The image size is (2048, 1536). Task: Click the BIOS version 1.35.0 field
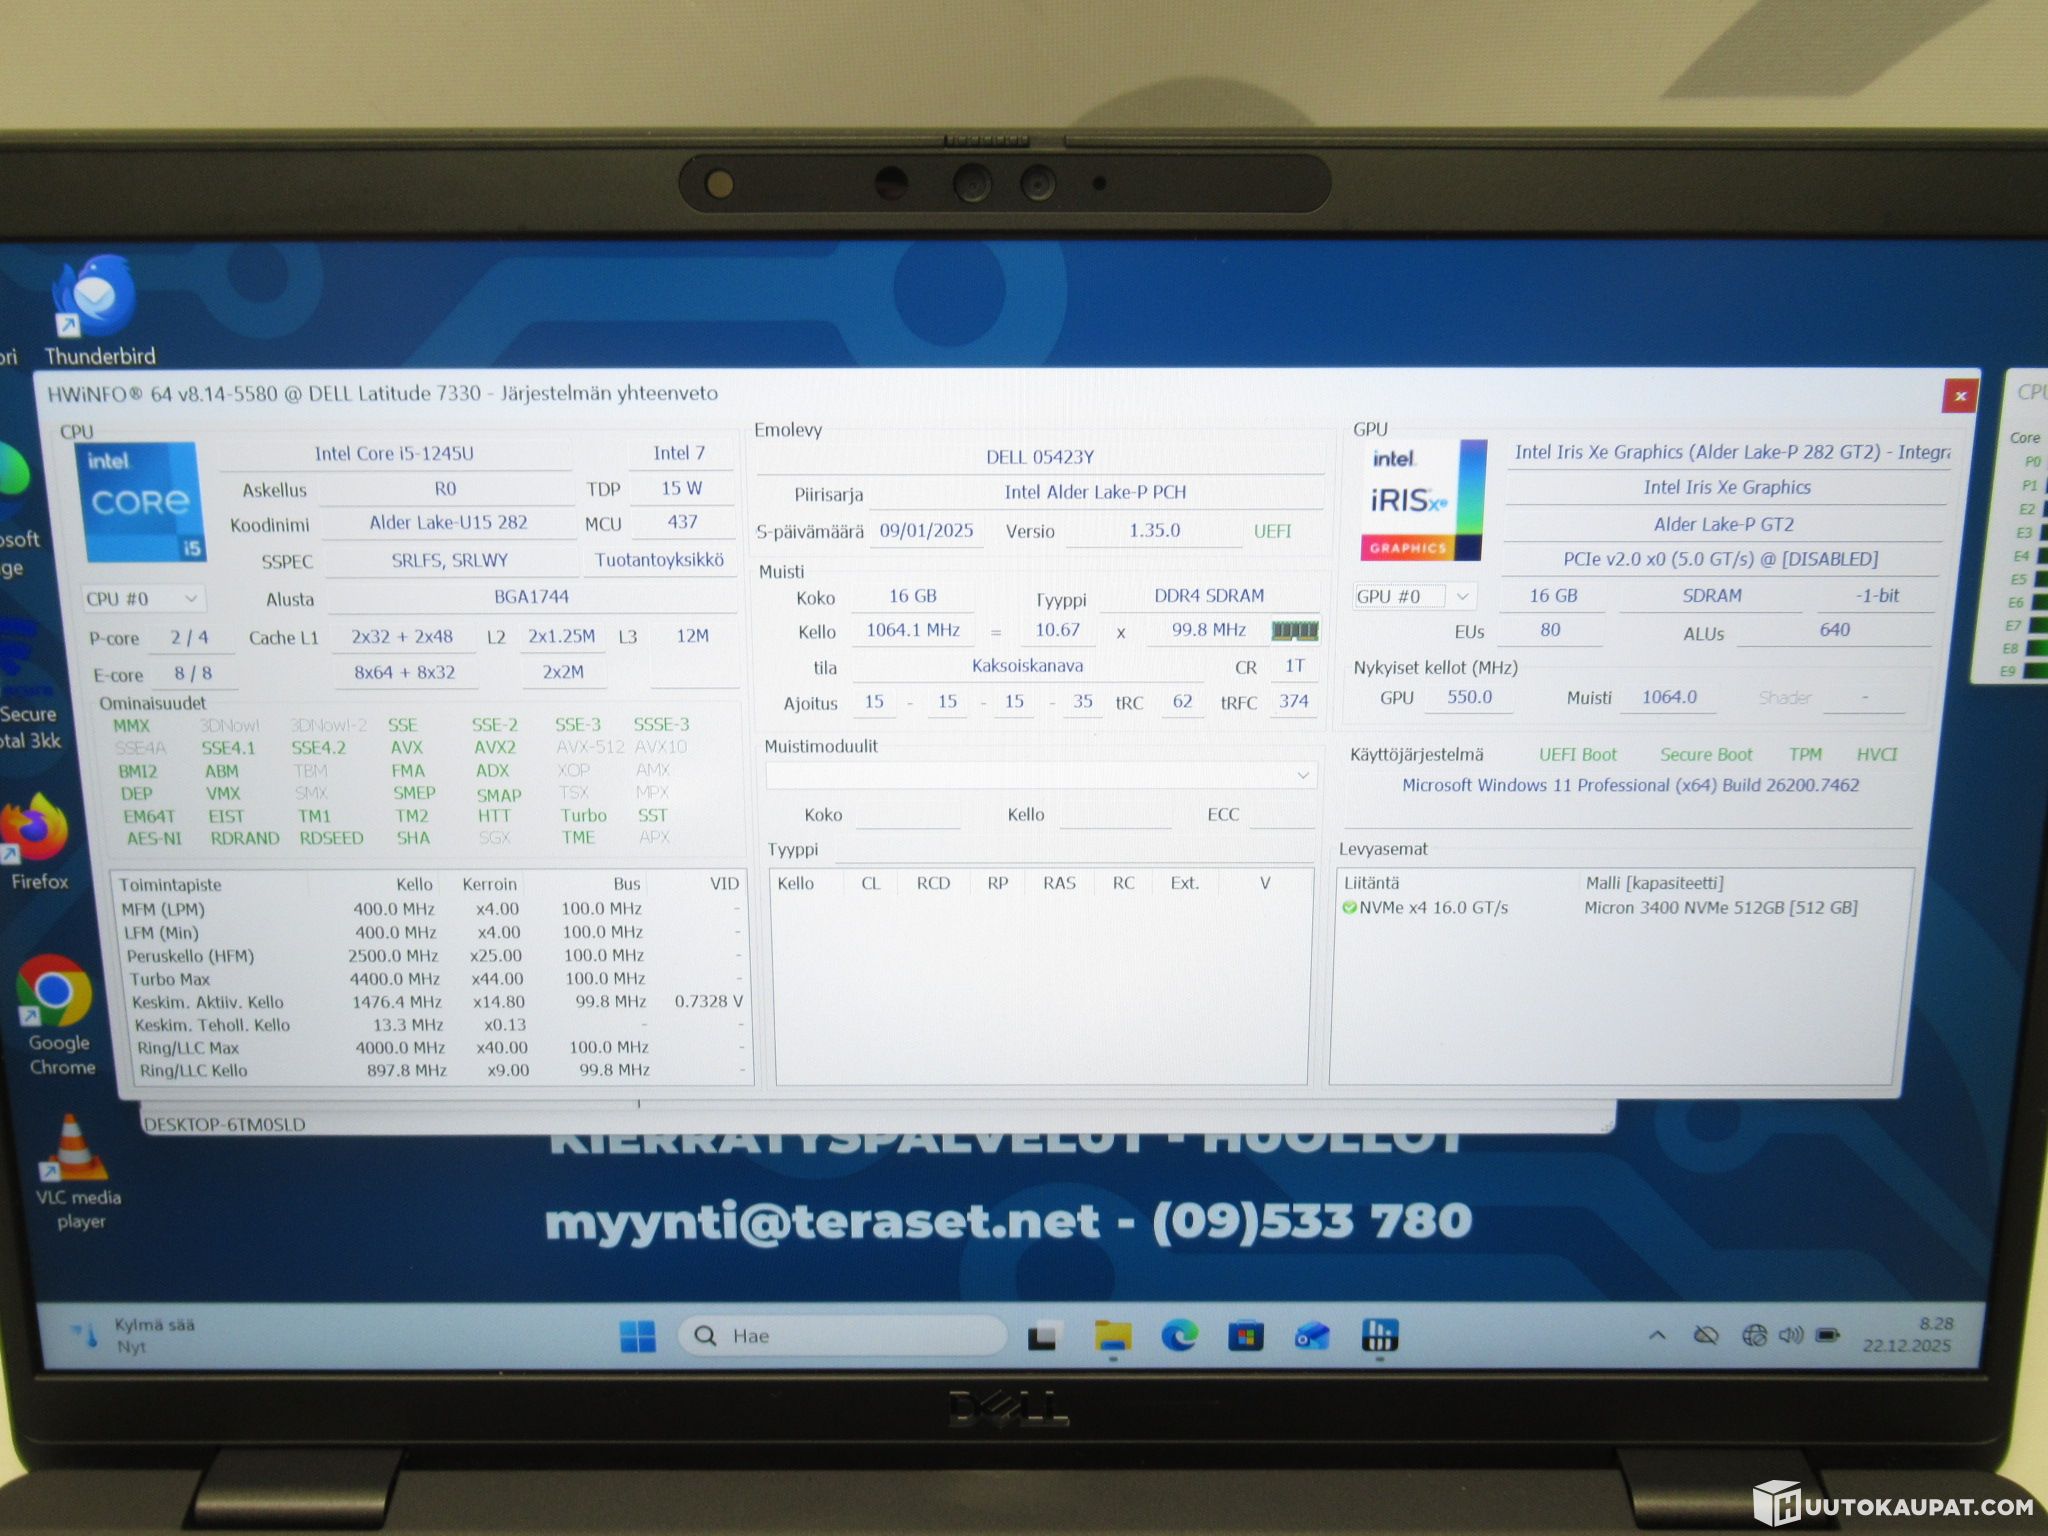[1154, 531]
